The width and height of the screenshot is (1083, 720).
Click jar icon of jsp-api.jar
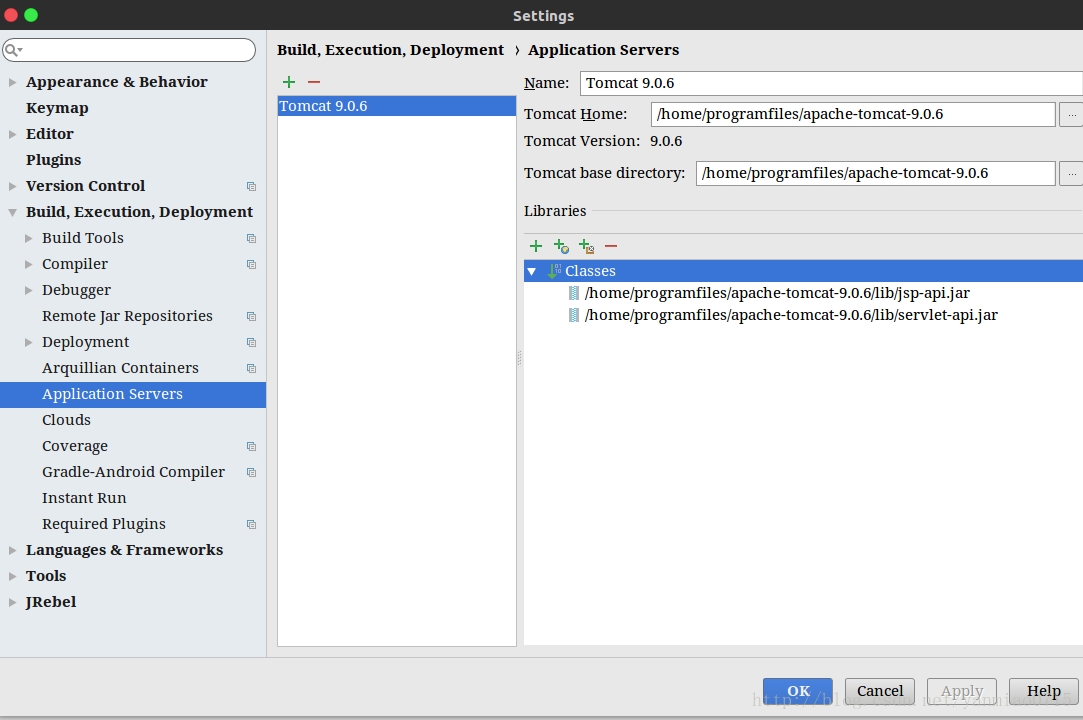pos(573,293)
